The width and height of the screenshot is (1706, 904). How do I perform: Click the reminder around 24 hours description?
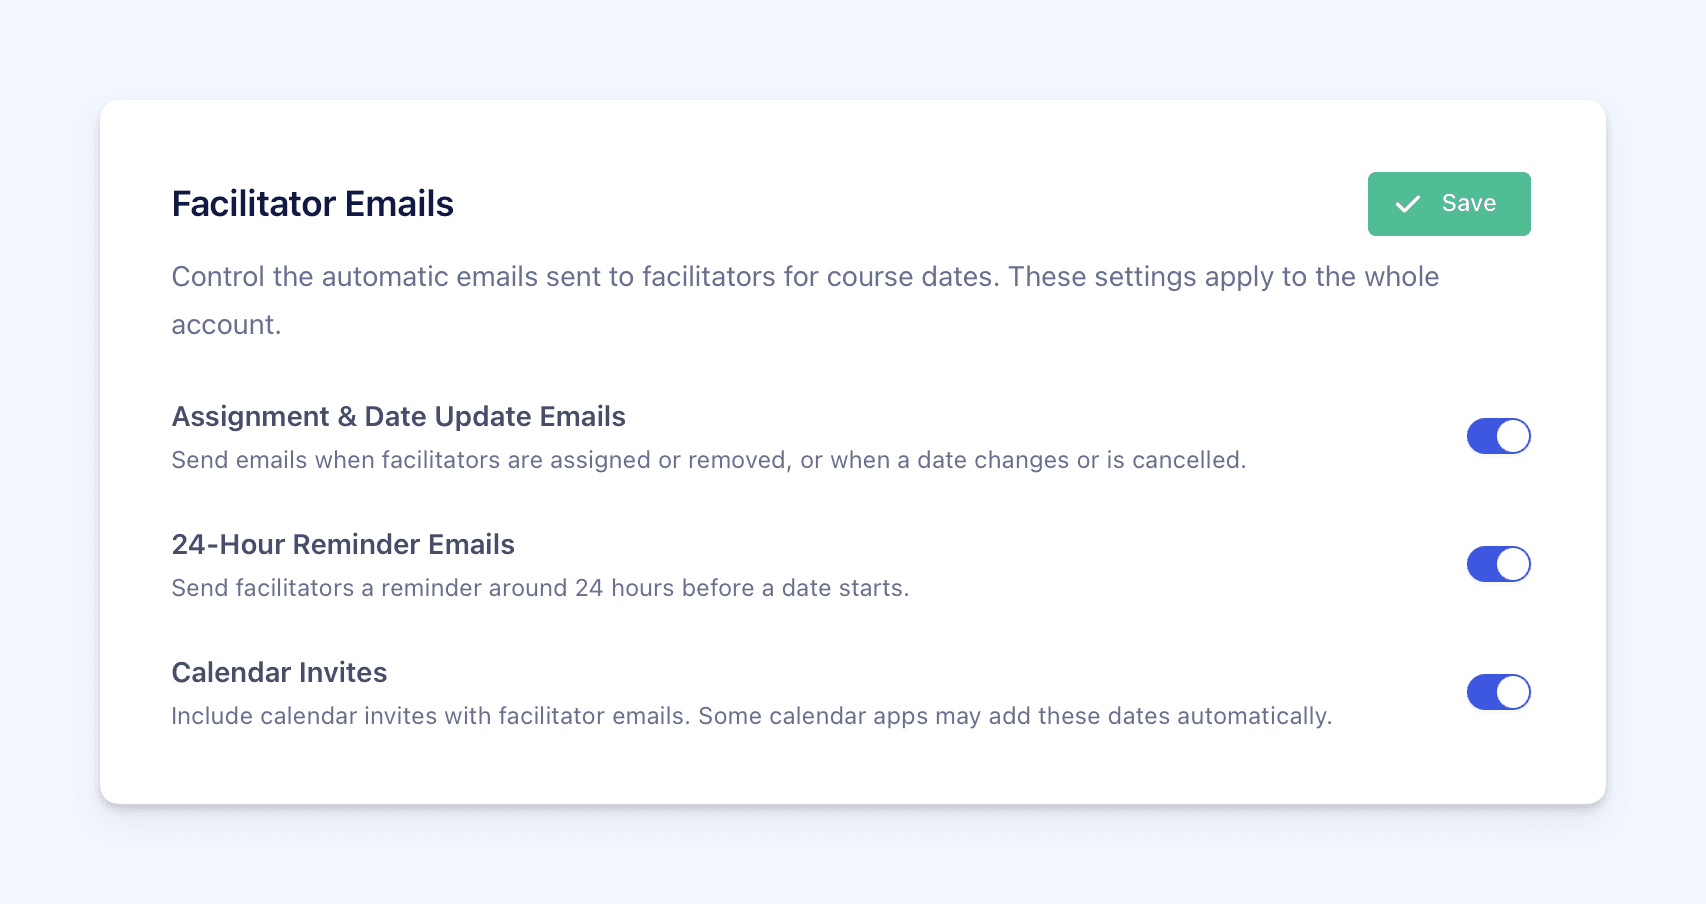(x=540, y=588)
